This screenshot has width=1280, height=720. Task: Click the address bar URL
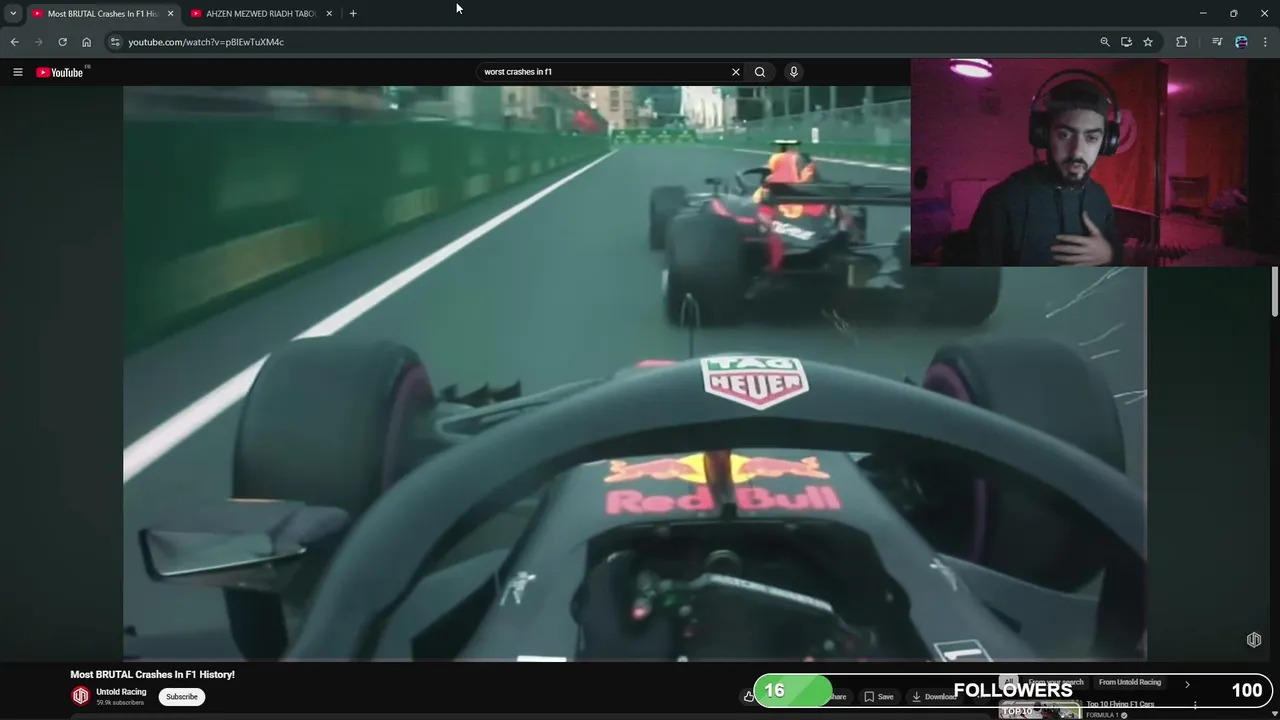[x=206, y=42]
